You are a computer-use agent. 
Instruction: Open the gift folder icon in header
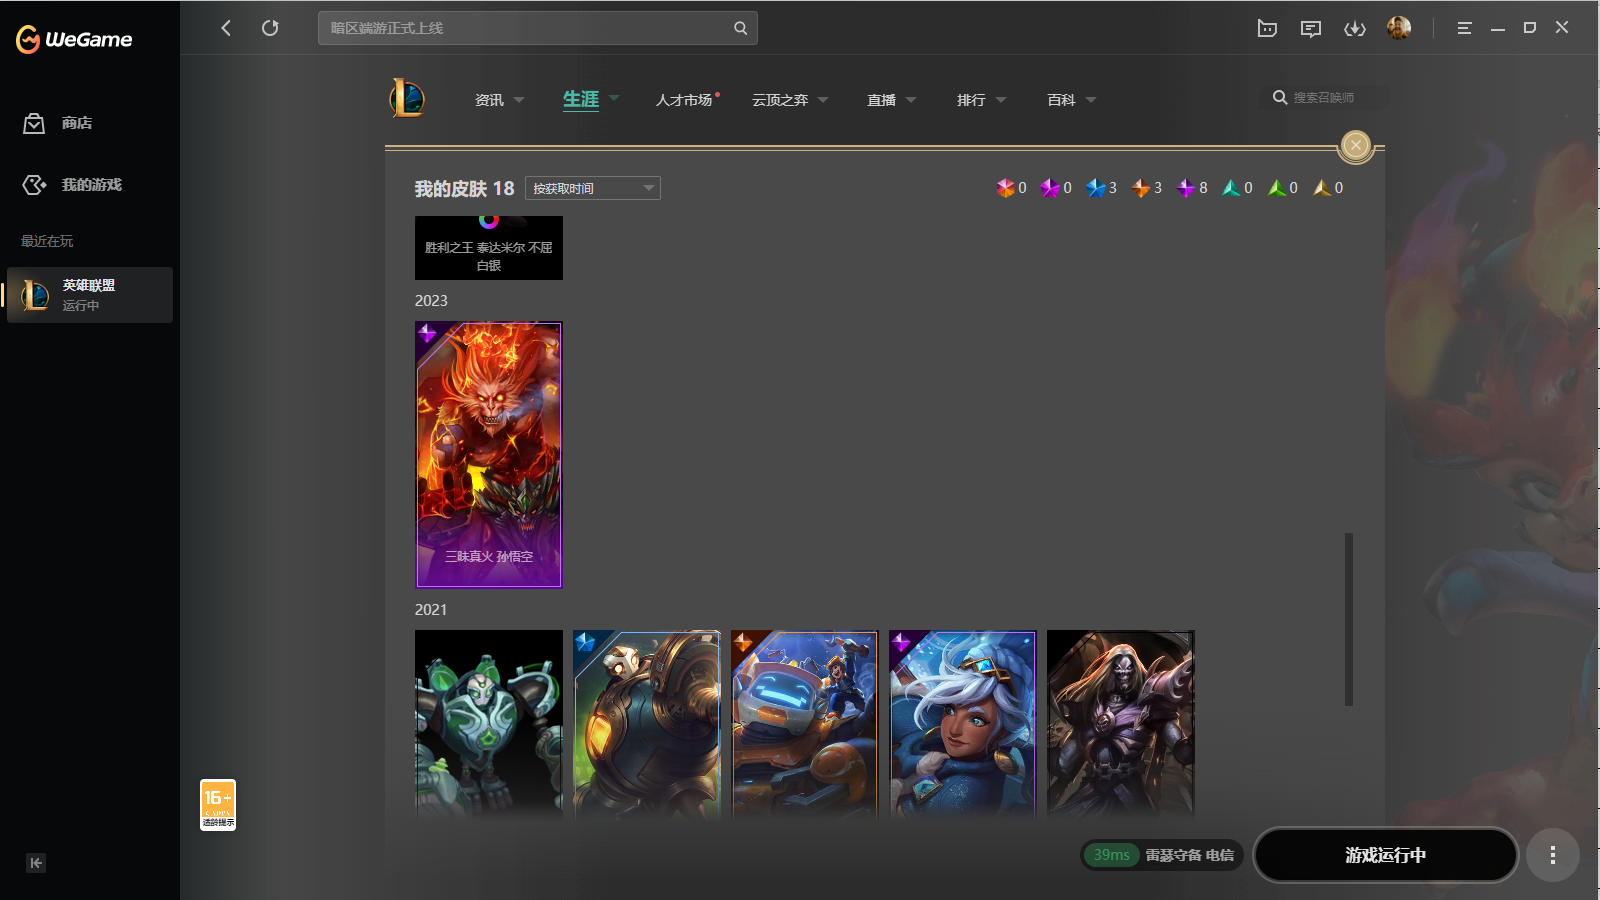tap(1267, 28)
